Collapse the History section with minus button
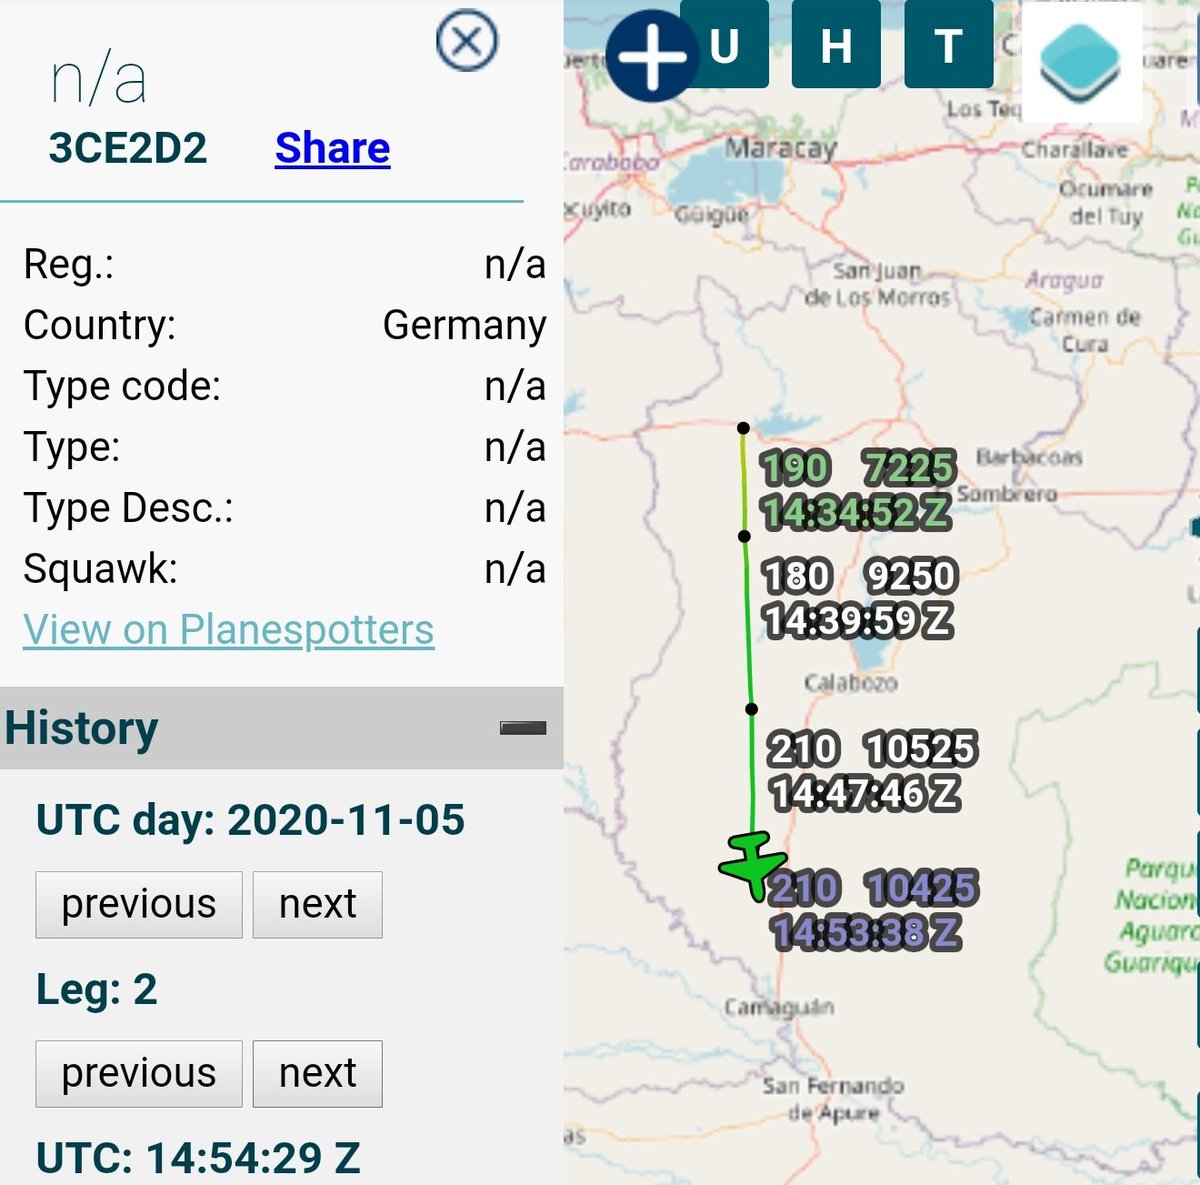The height and width of the screenshot is (1185, 1200). pyautogui.click(x=523, y=728)
